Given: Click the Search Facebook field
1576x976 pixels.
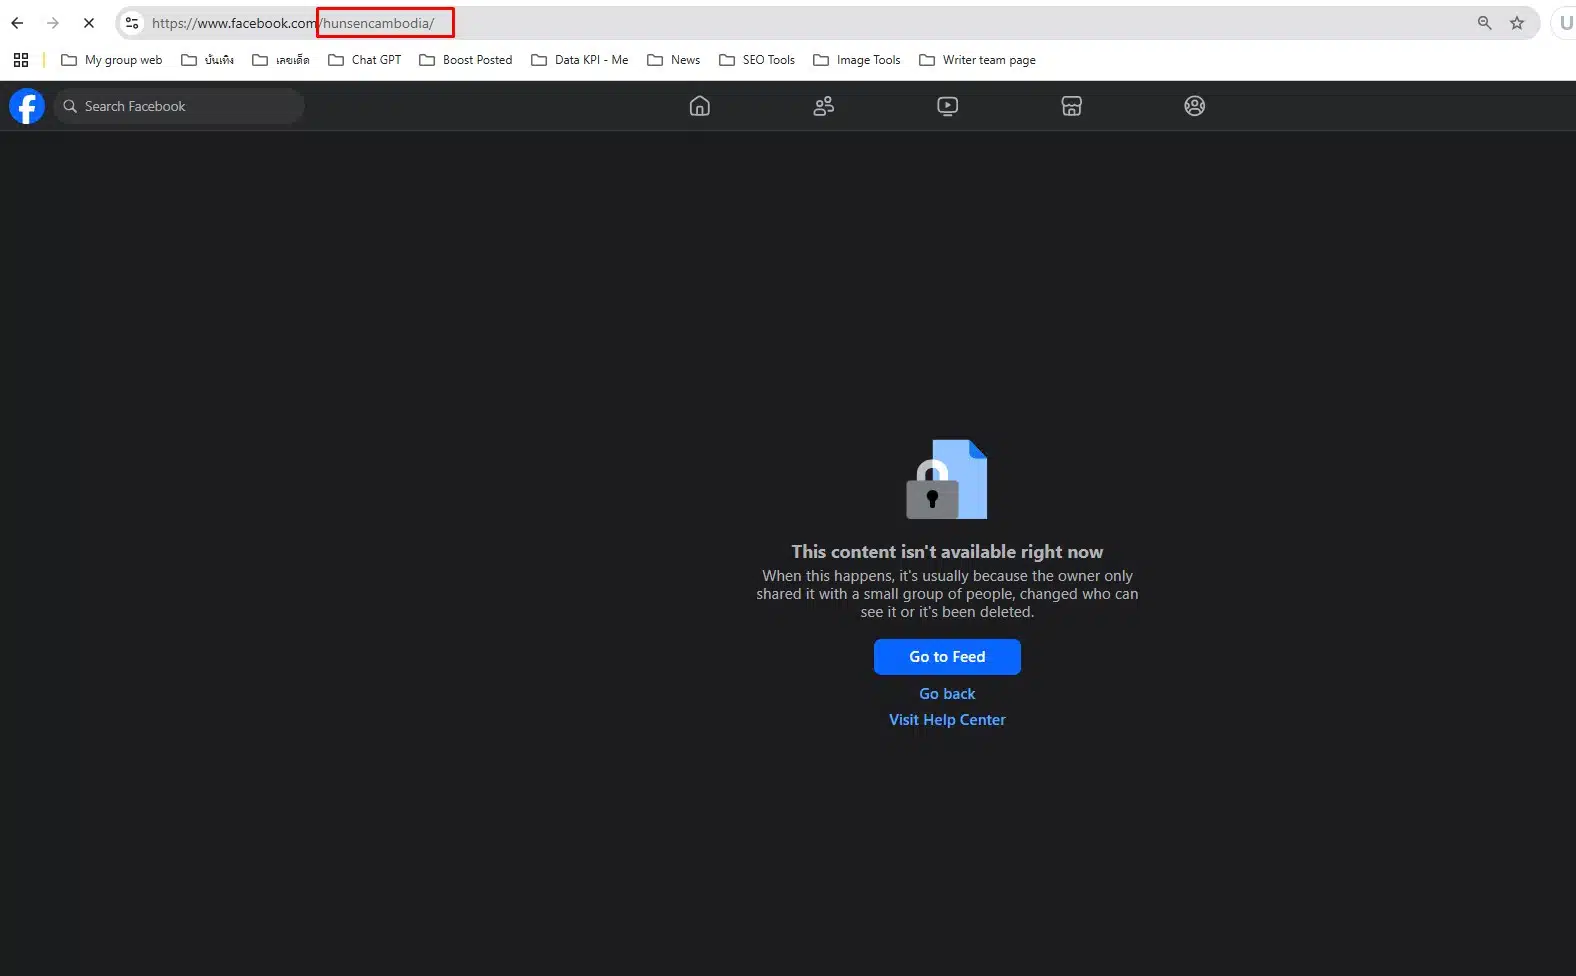Looking at the screenshot, I should point(180,106).
